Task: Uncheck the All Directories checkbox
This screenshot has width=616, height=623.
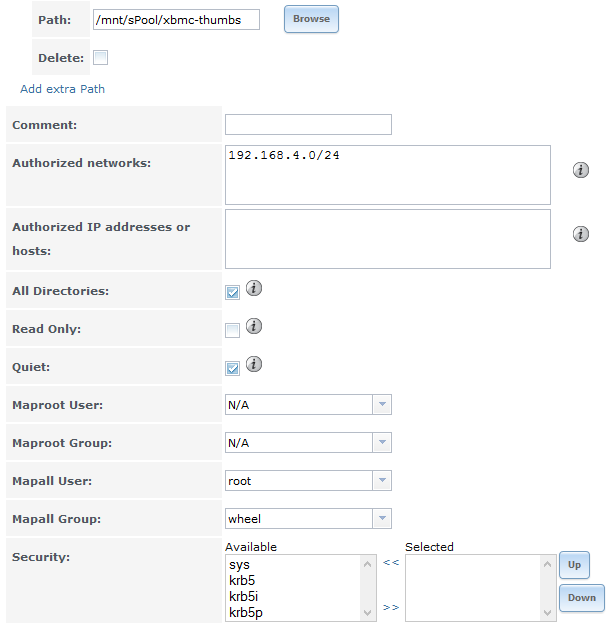Action: [x=232, y=292]
